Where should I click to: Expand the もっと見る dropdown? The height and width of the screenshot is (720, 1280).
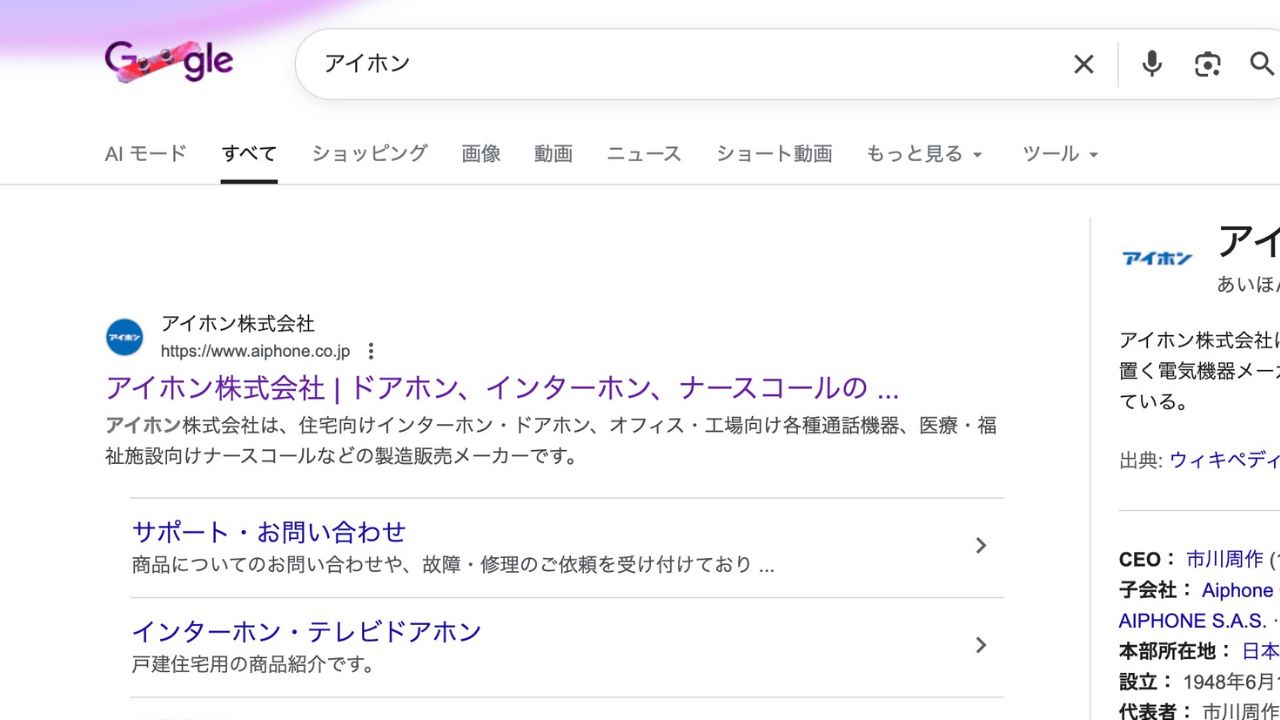point(924,154)
